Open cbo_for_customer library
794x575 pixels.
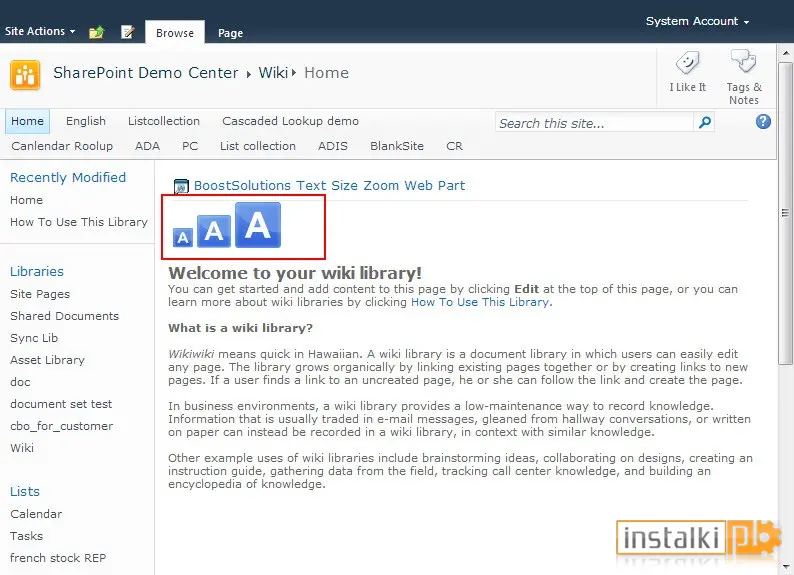[x=61, y=426]
